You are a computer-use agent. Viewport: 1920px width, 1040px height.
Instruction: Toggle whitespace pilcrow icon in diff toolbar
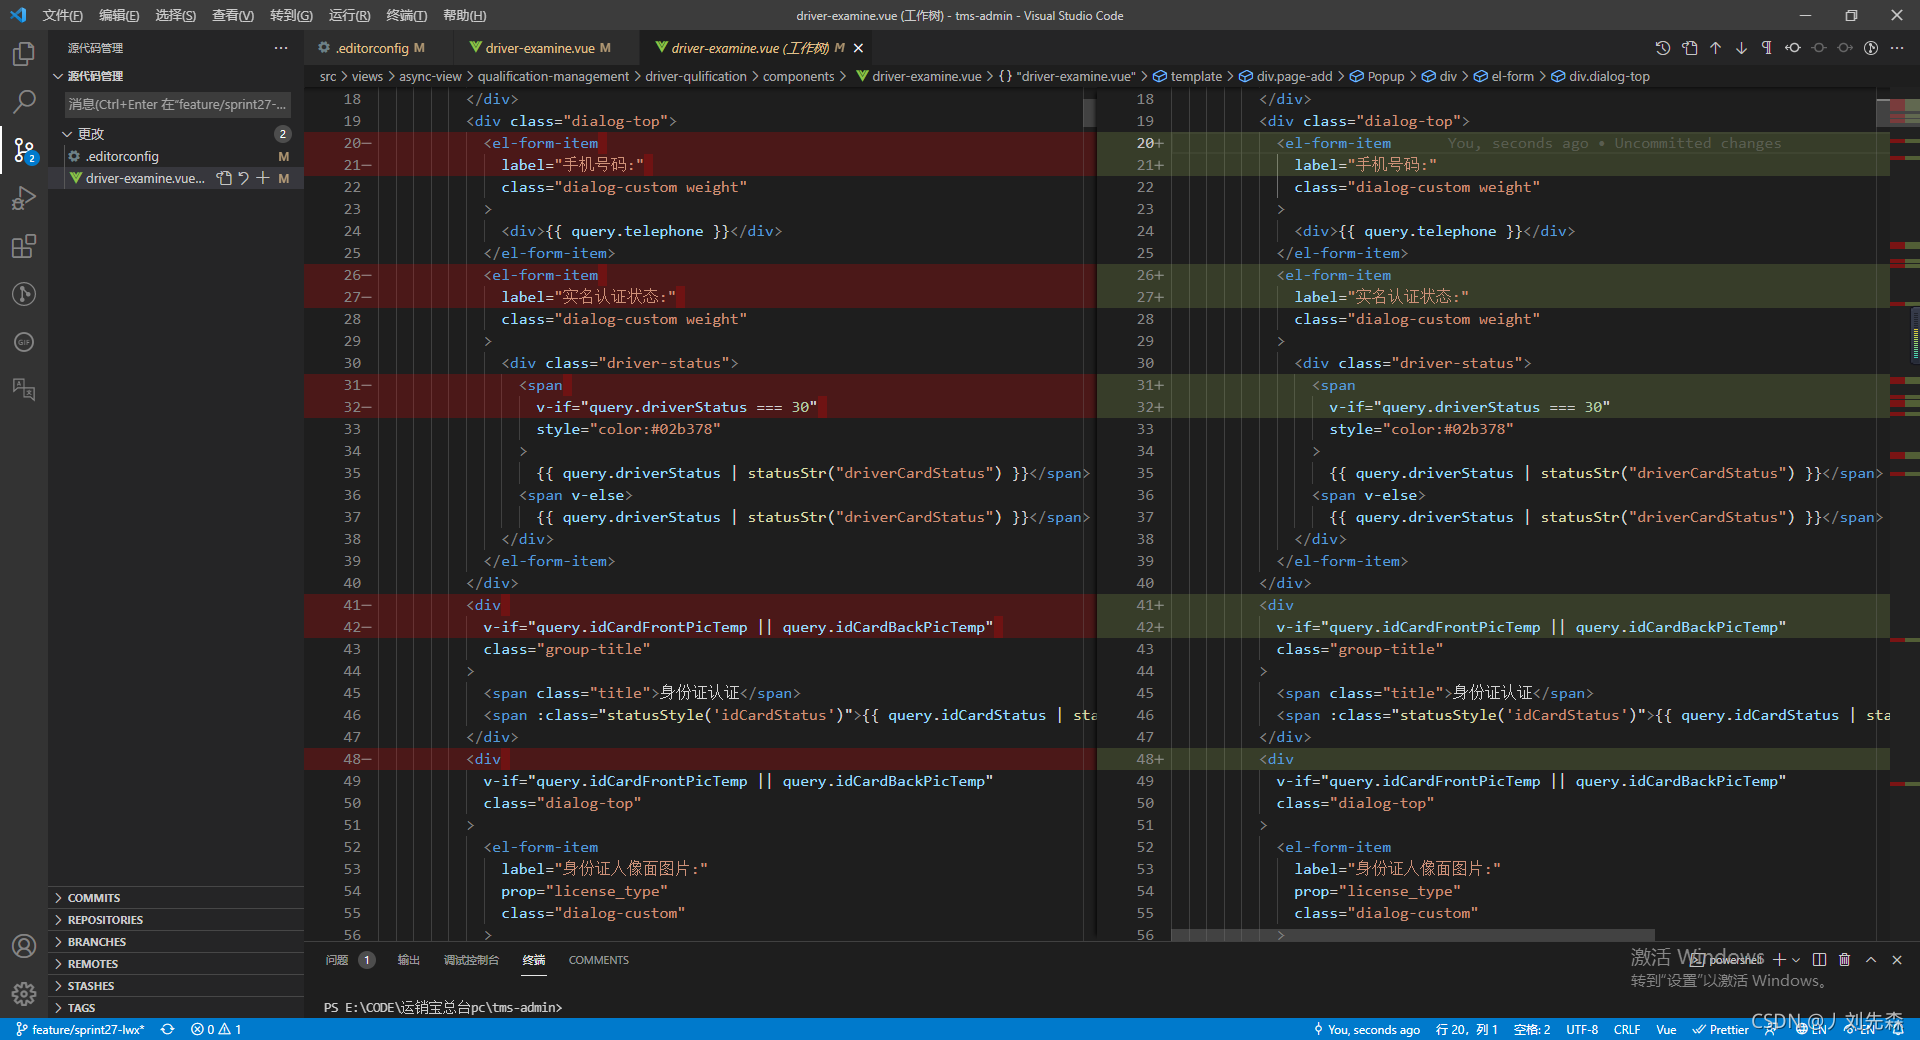pyautogui.click(x=1767, y=48)
